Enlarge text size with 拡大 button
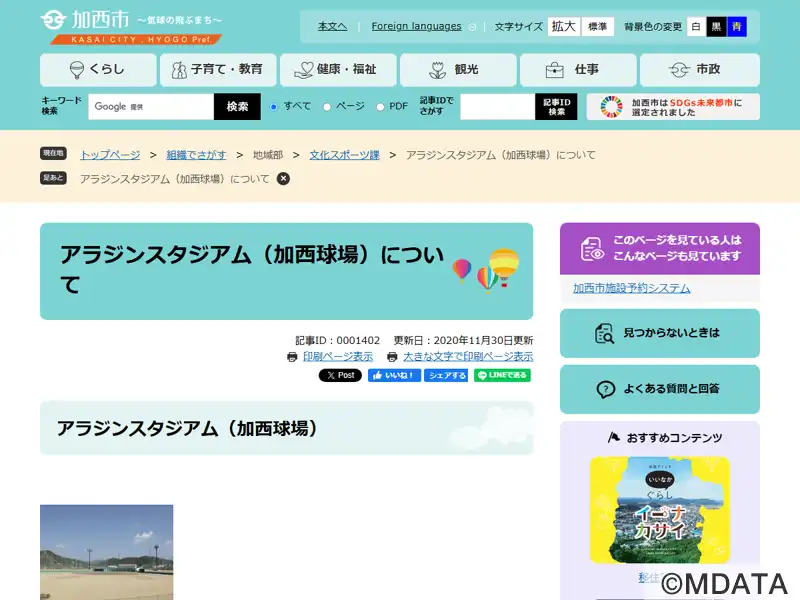The image size is (800, 600). click(564, 27)
